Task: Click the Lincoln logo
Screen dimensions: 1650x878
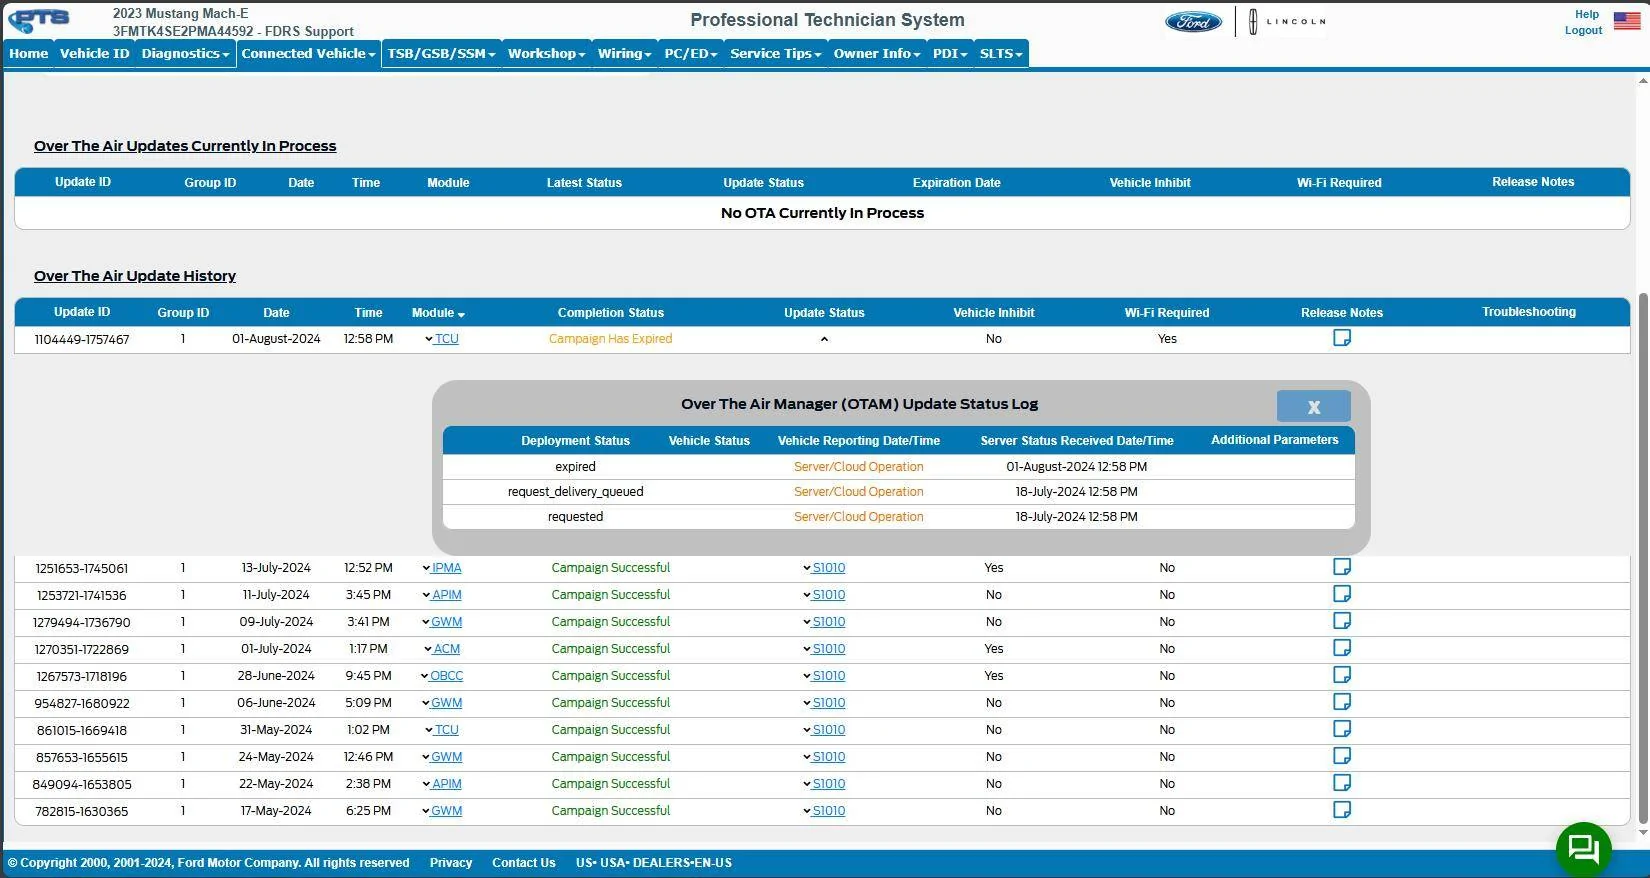Action: pyautogui.click(x=1288, y=21)
